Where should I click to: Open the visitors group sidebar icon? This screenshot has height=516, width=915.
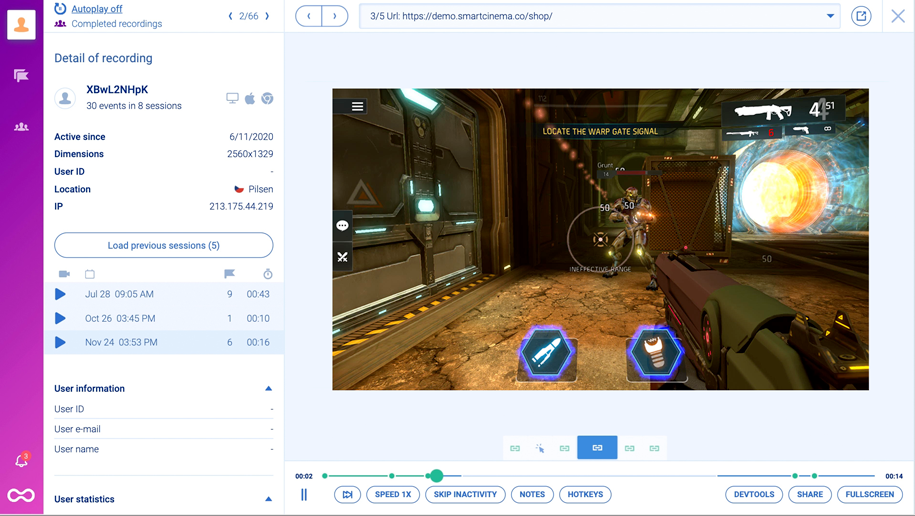tap(21, 127)
